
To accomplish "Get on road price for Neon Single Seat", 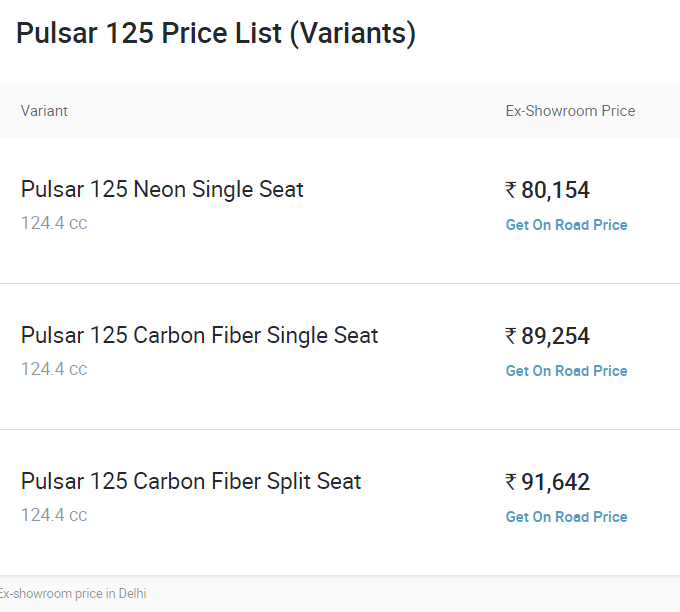I will (x=566, y=225).
